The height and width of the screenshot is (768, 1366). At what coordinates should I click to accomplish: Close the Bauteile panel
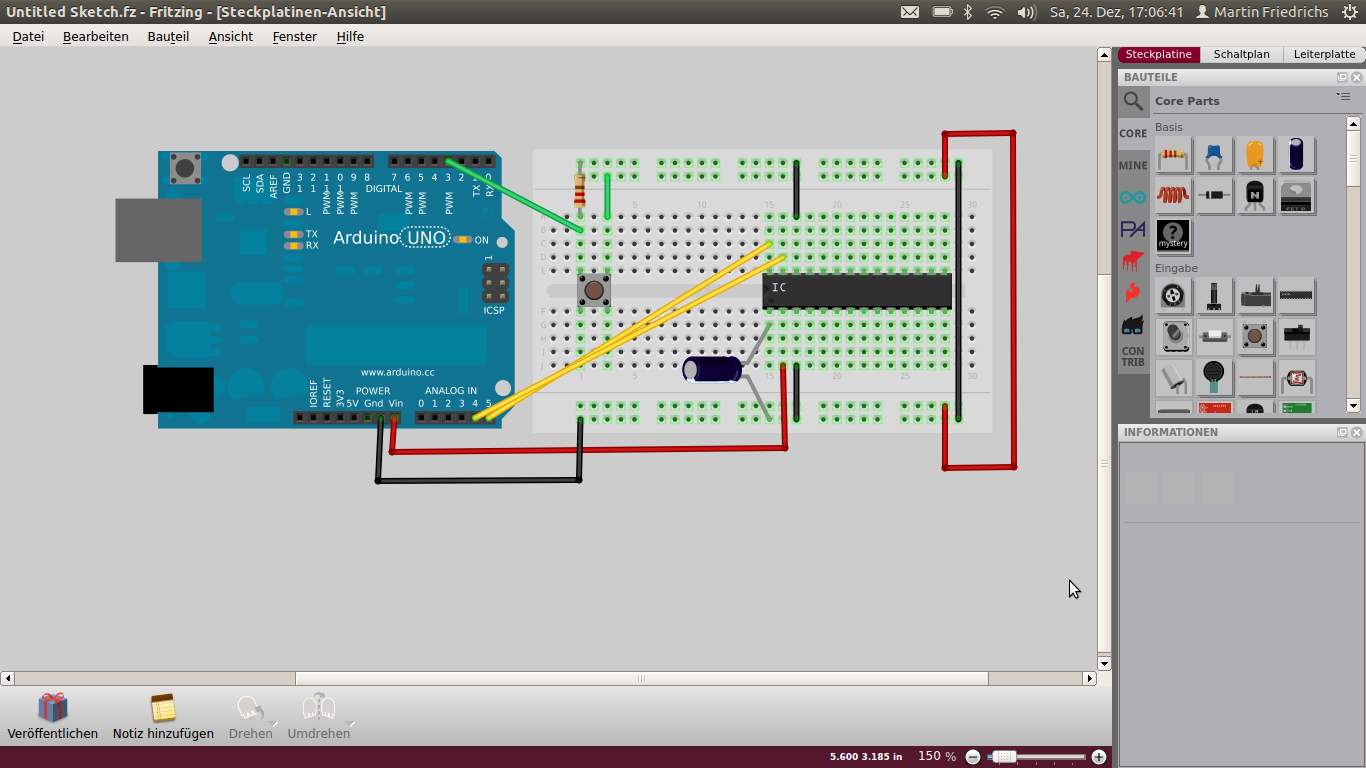pyautogui.click(x=1357, y=77)
